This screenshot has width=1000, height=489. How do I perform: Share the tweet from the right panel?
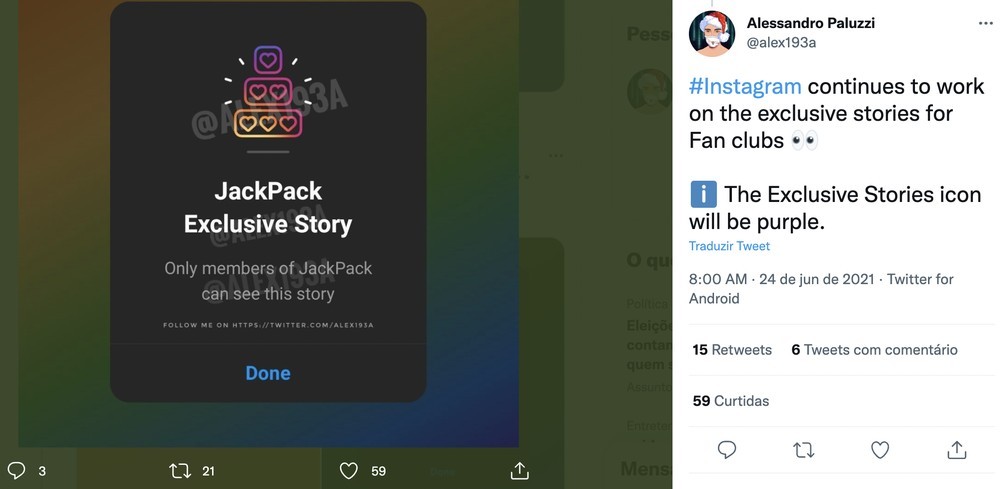point(956,450)
